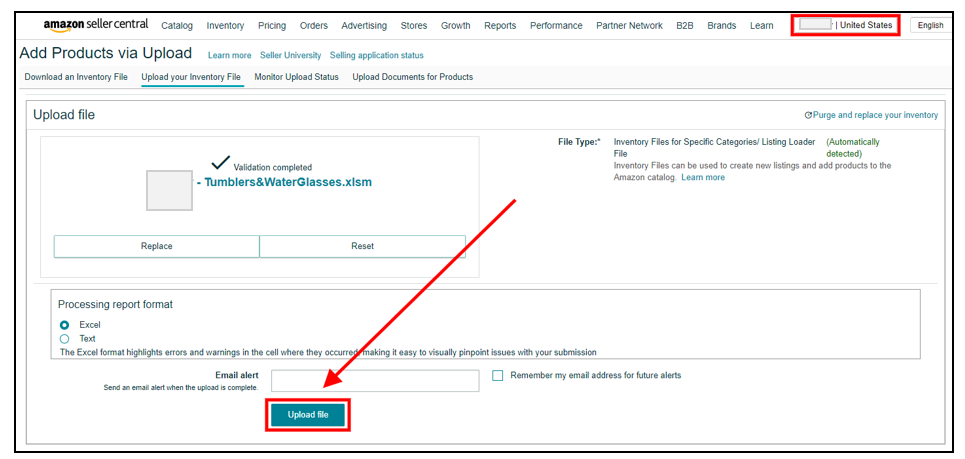Follow the Learn more link beside page title
965x459 pixels.
click(230, 55)
